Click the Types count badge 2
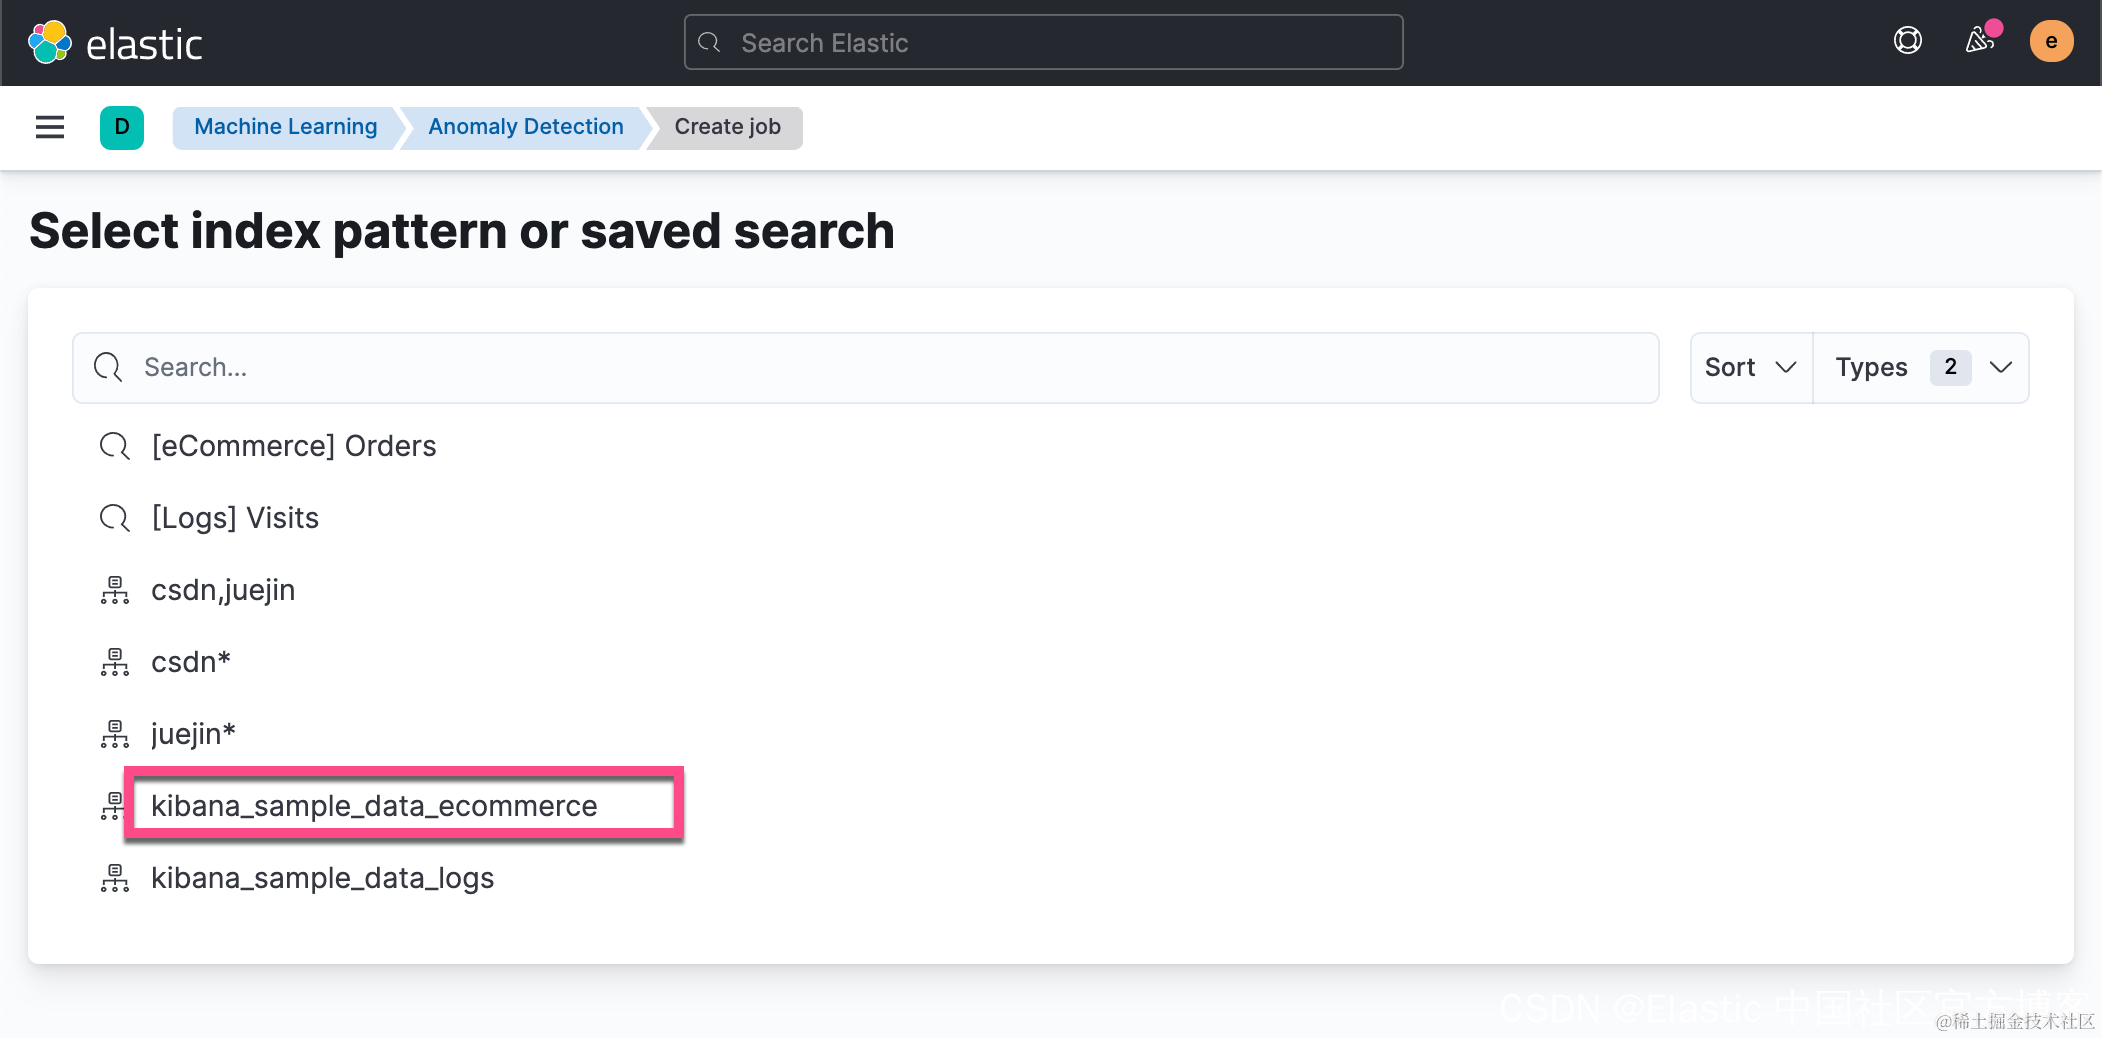 click(1950, 367)
